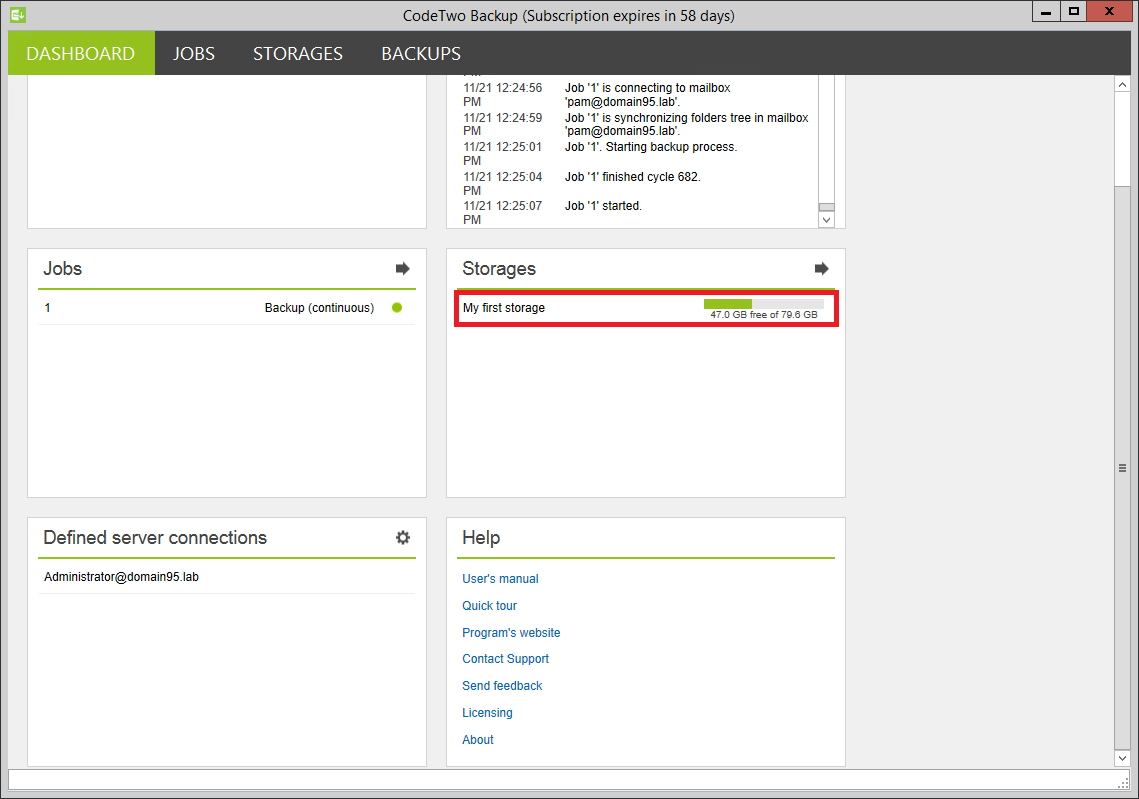The image size is (1139, 799).
Task: Click the About link
Action: click(478, 740)
